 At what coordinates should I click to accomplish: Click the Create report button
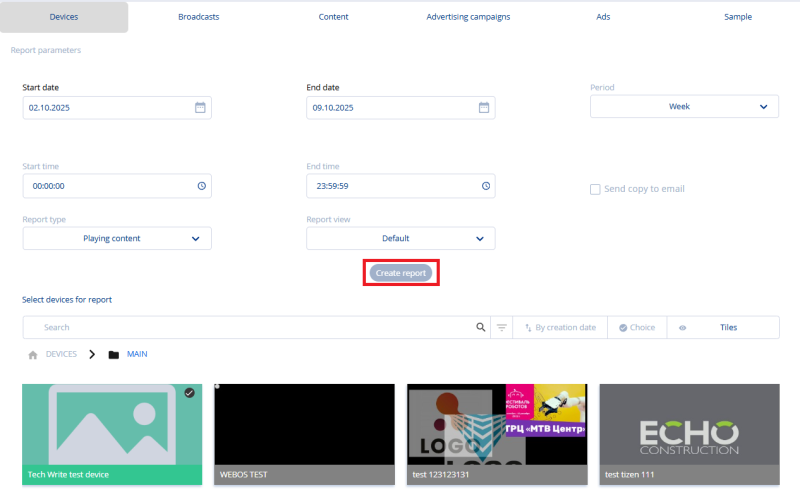tap(401, 273)
